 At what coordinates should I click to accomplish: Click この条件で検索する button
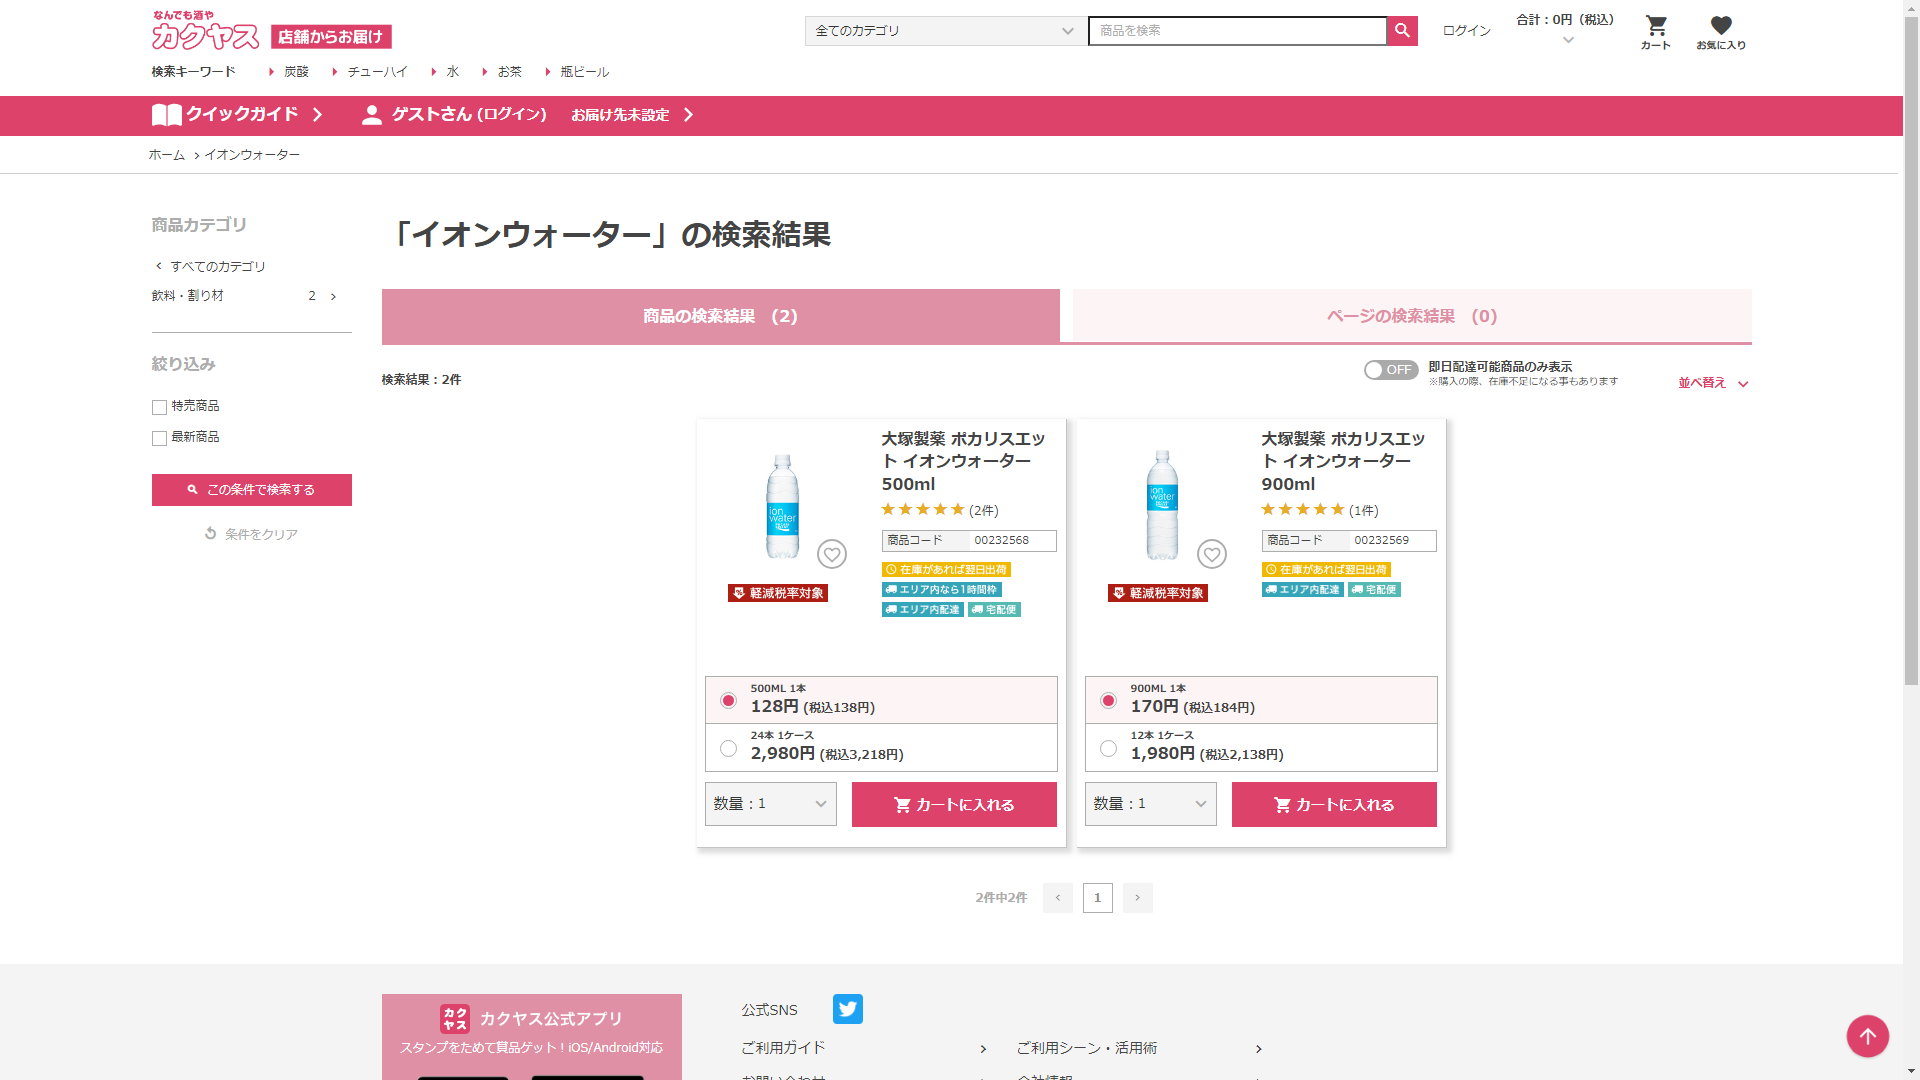251,490
